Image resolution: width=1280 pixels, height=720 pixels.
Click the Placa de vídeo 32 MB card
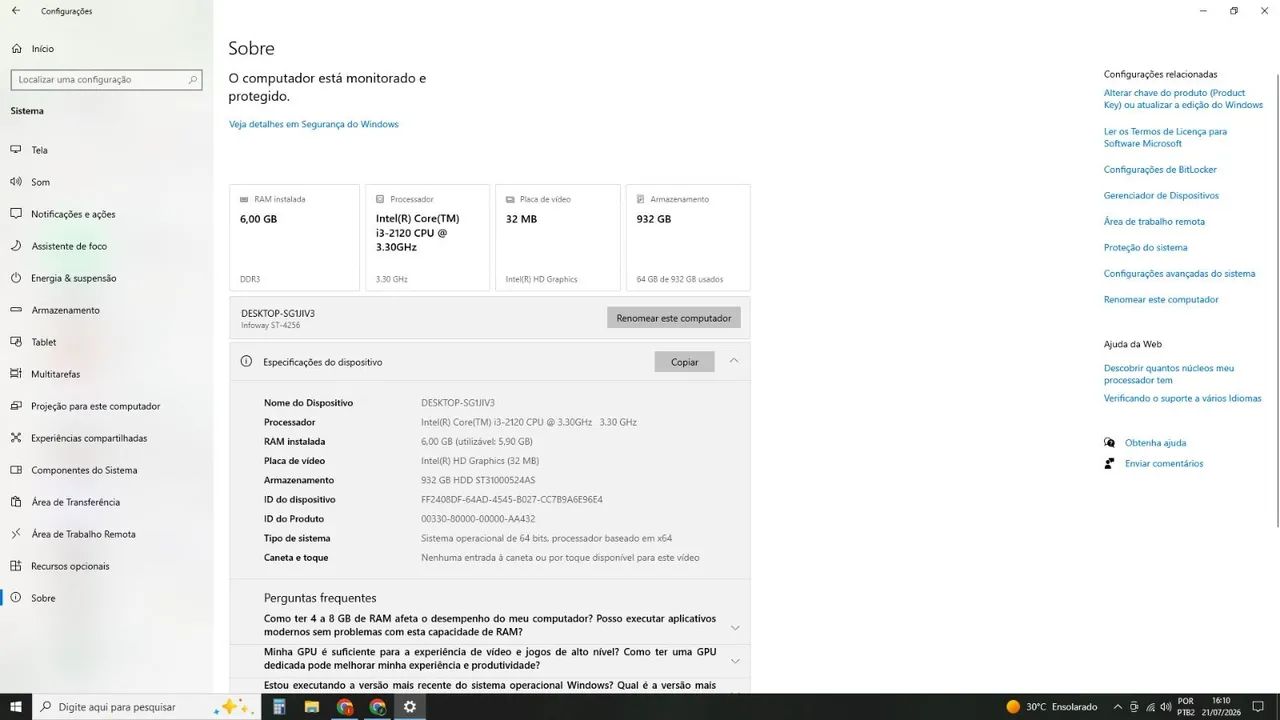[x=558, y=238]
